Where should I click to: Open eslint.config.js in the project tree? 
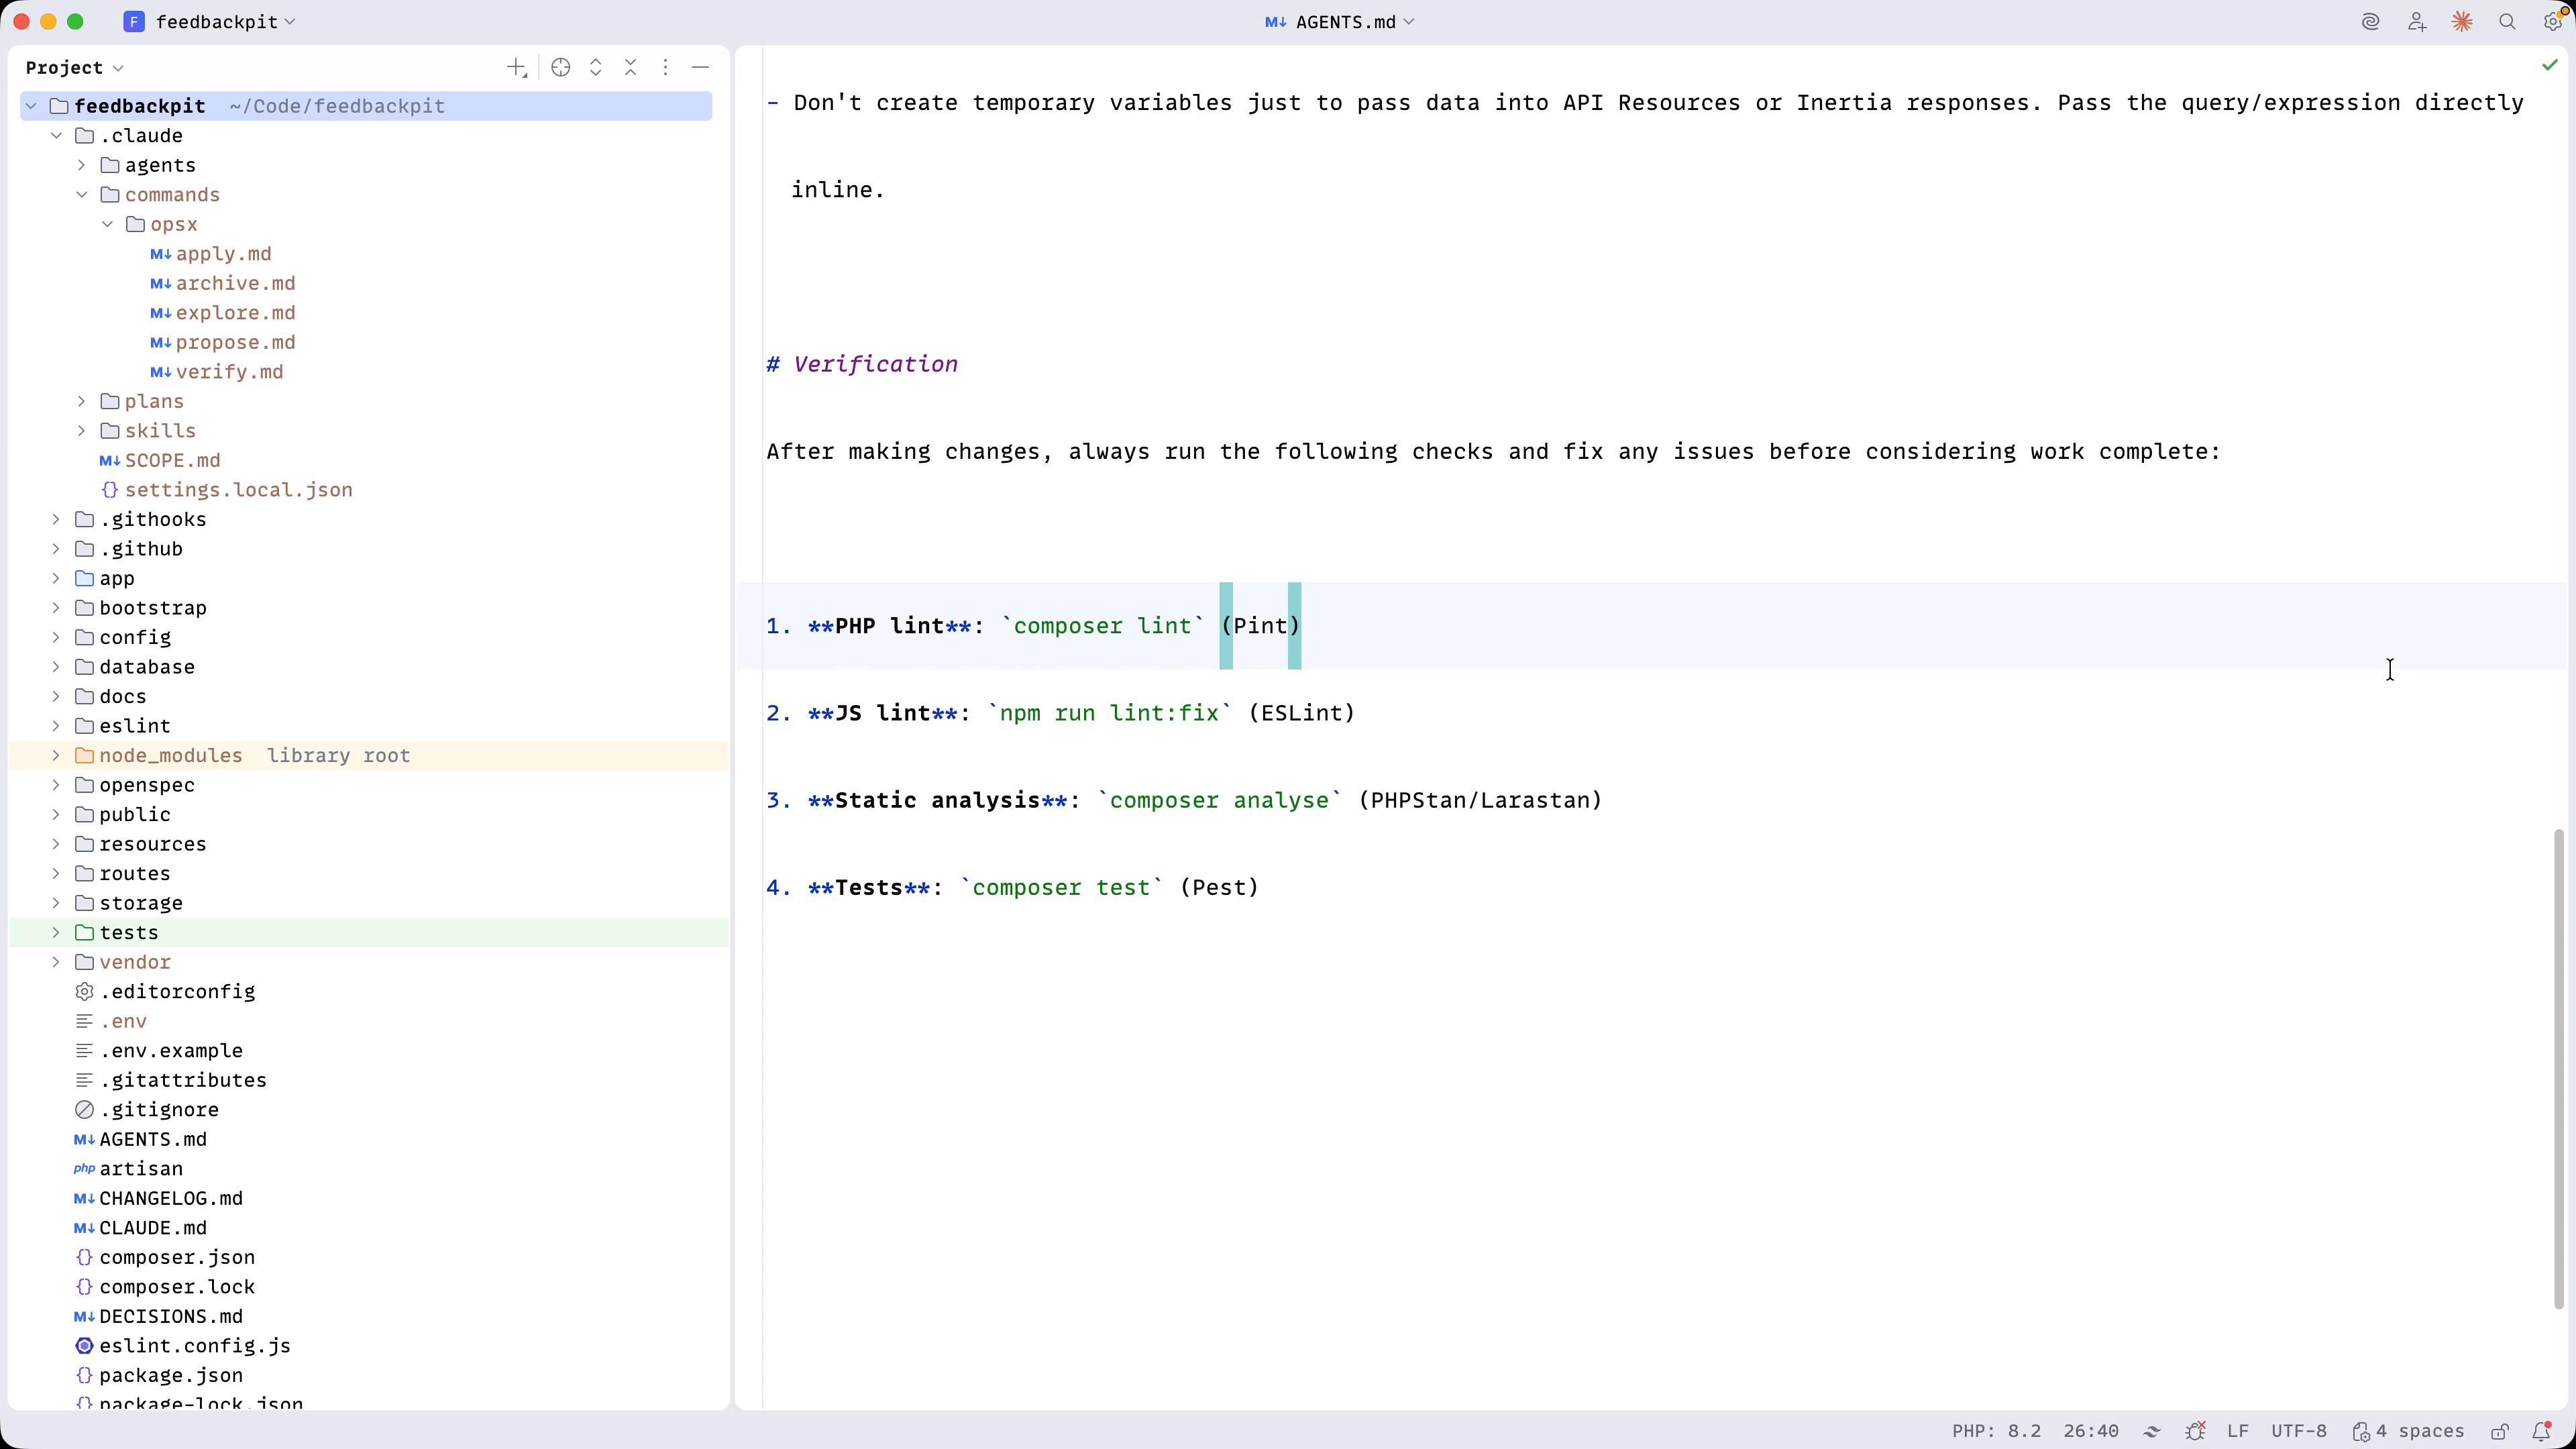(195, 1346)
